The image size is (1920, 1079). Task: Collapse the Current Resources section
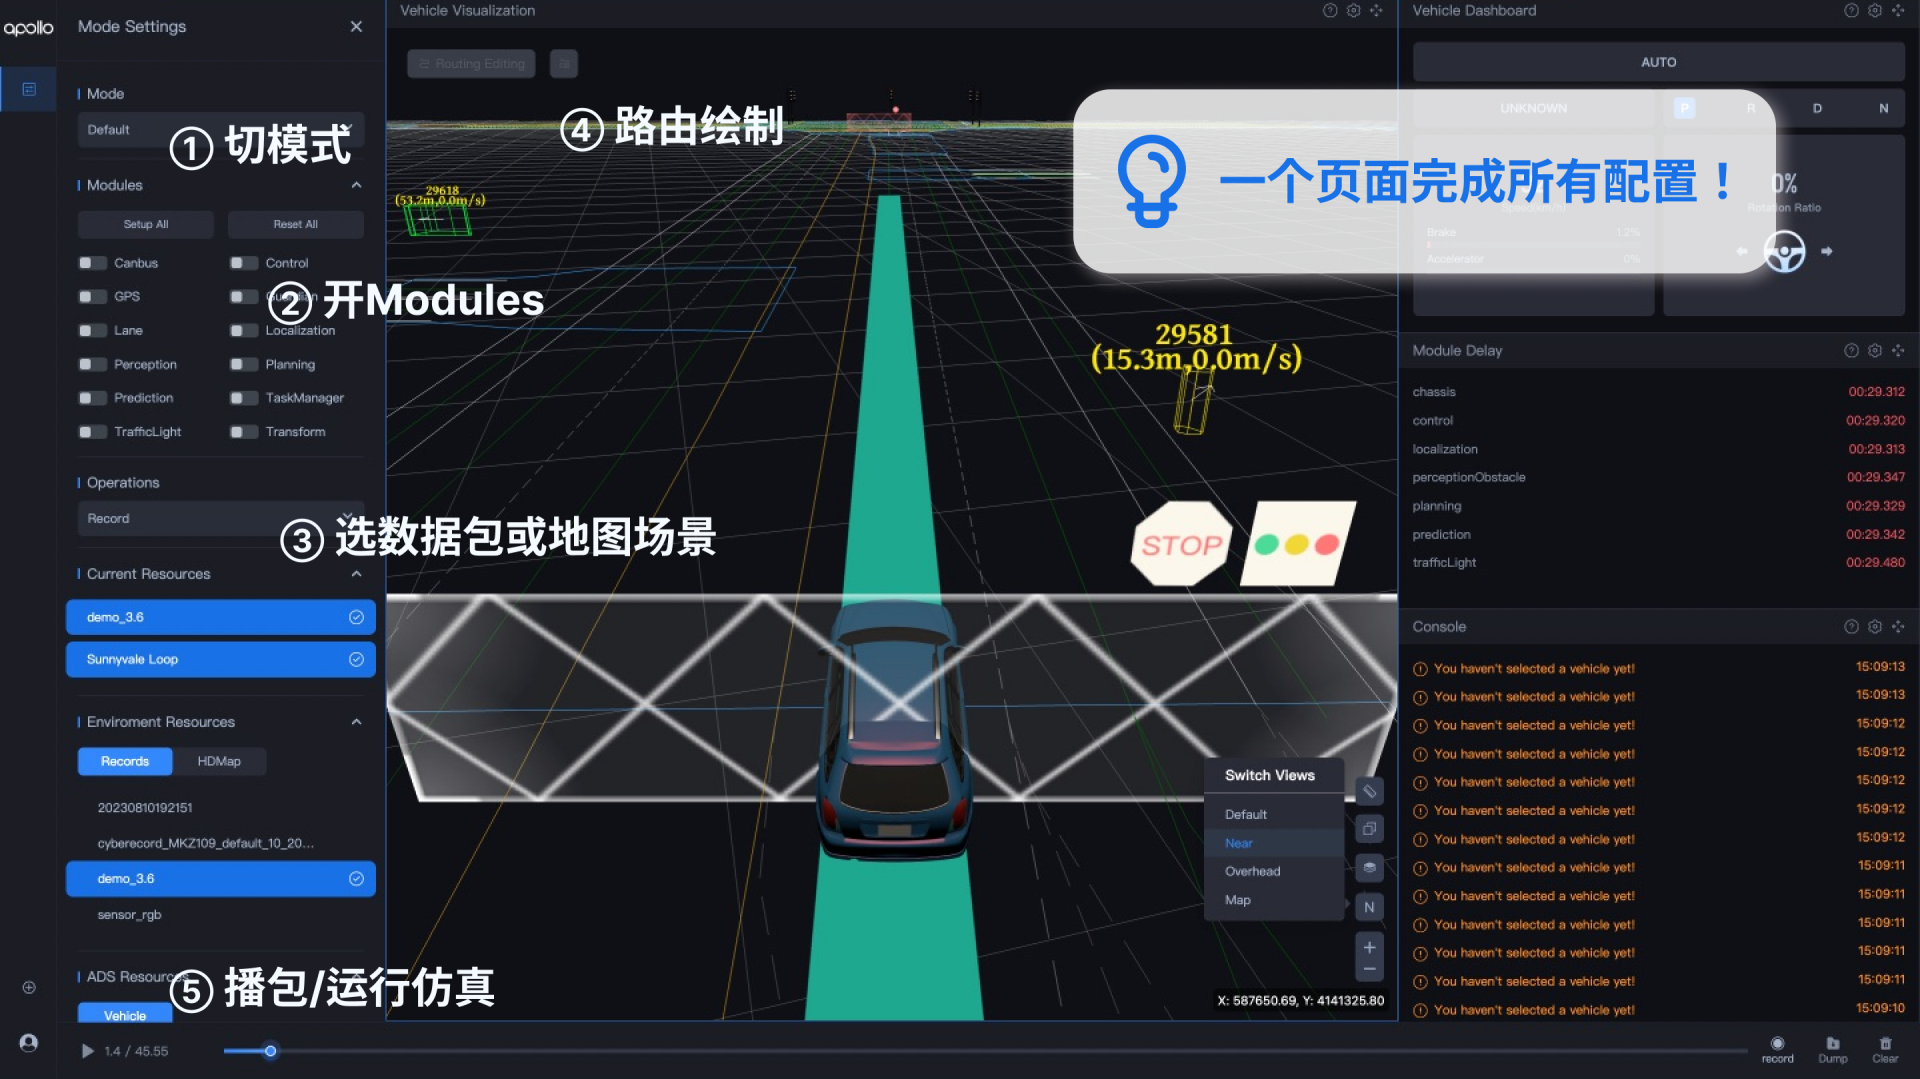(356, 574)
